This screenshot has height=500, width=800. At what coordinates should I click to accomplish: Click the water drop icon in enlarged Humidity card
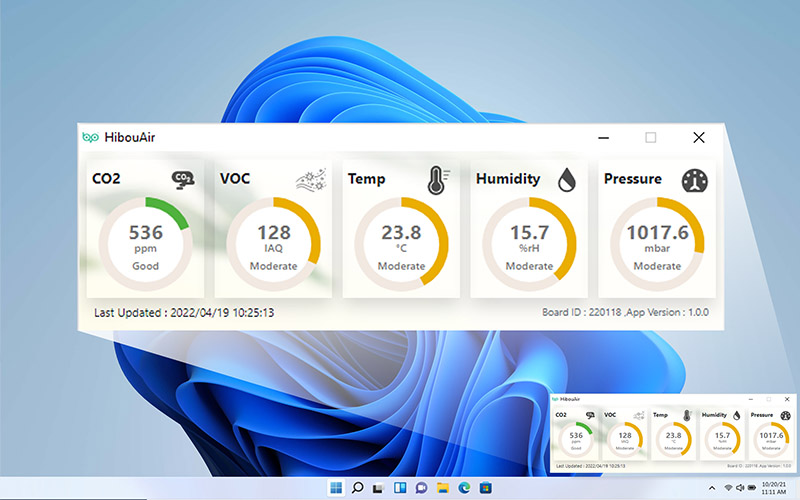click(566, 180)
